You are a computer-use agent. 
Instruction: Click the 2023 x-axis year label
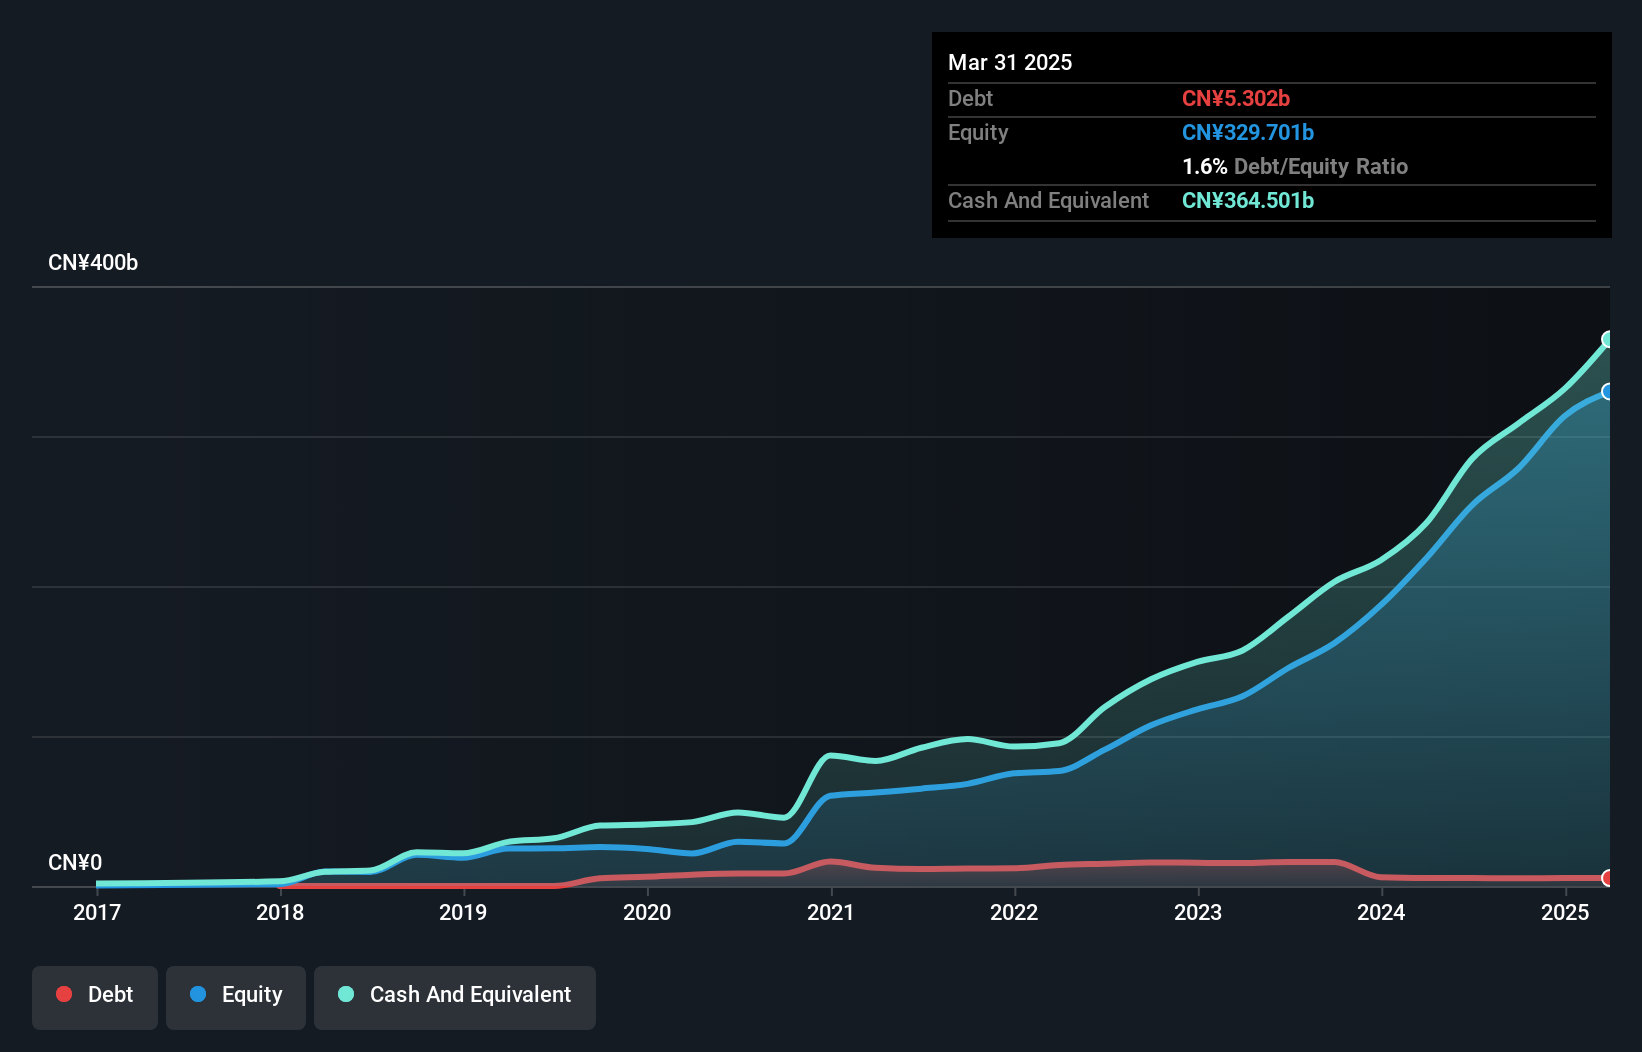coord(1198,912)
